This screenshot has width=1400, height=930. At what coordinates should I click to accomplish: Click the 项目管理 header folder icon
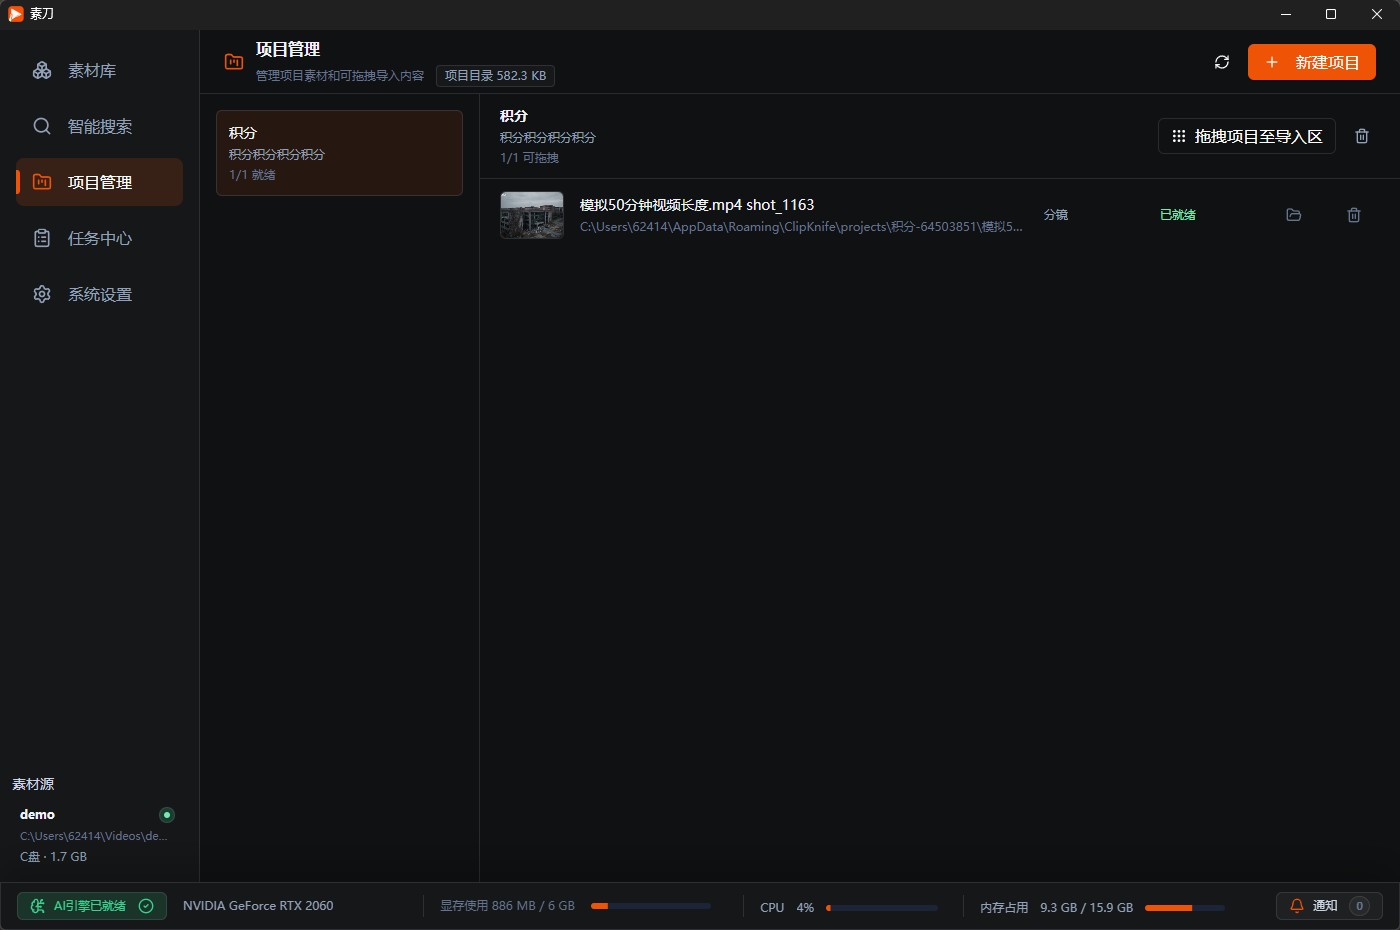pyautogui.click(x=234, y=61)
